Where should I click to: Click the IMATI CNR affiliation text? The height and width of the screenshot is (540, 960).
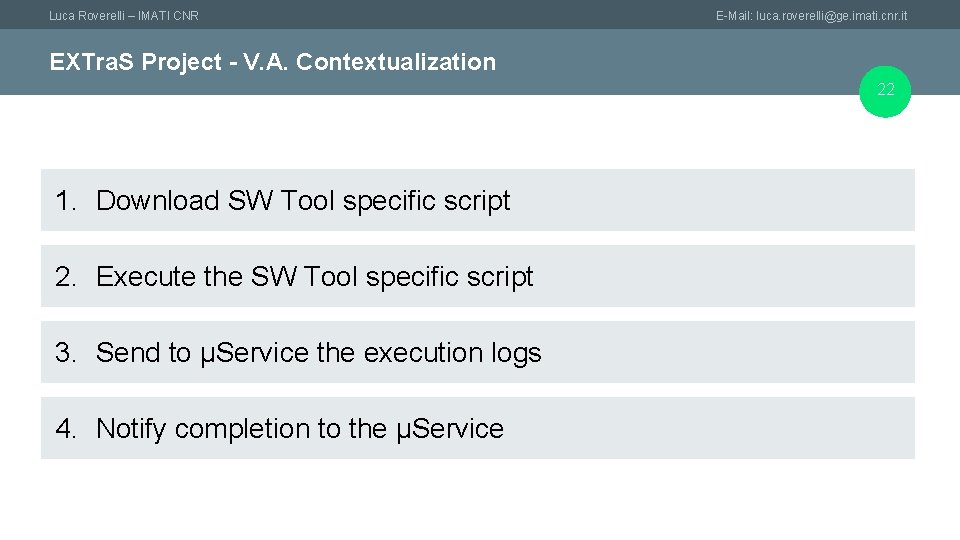pyautogui.click(x=168, y=15)
